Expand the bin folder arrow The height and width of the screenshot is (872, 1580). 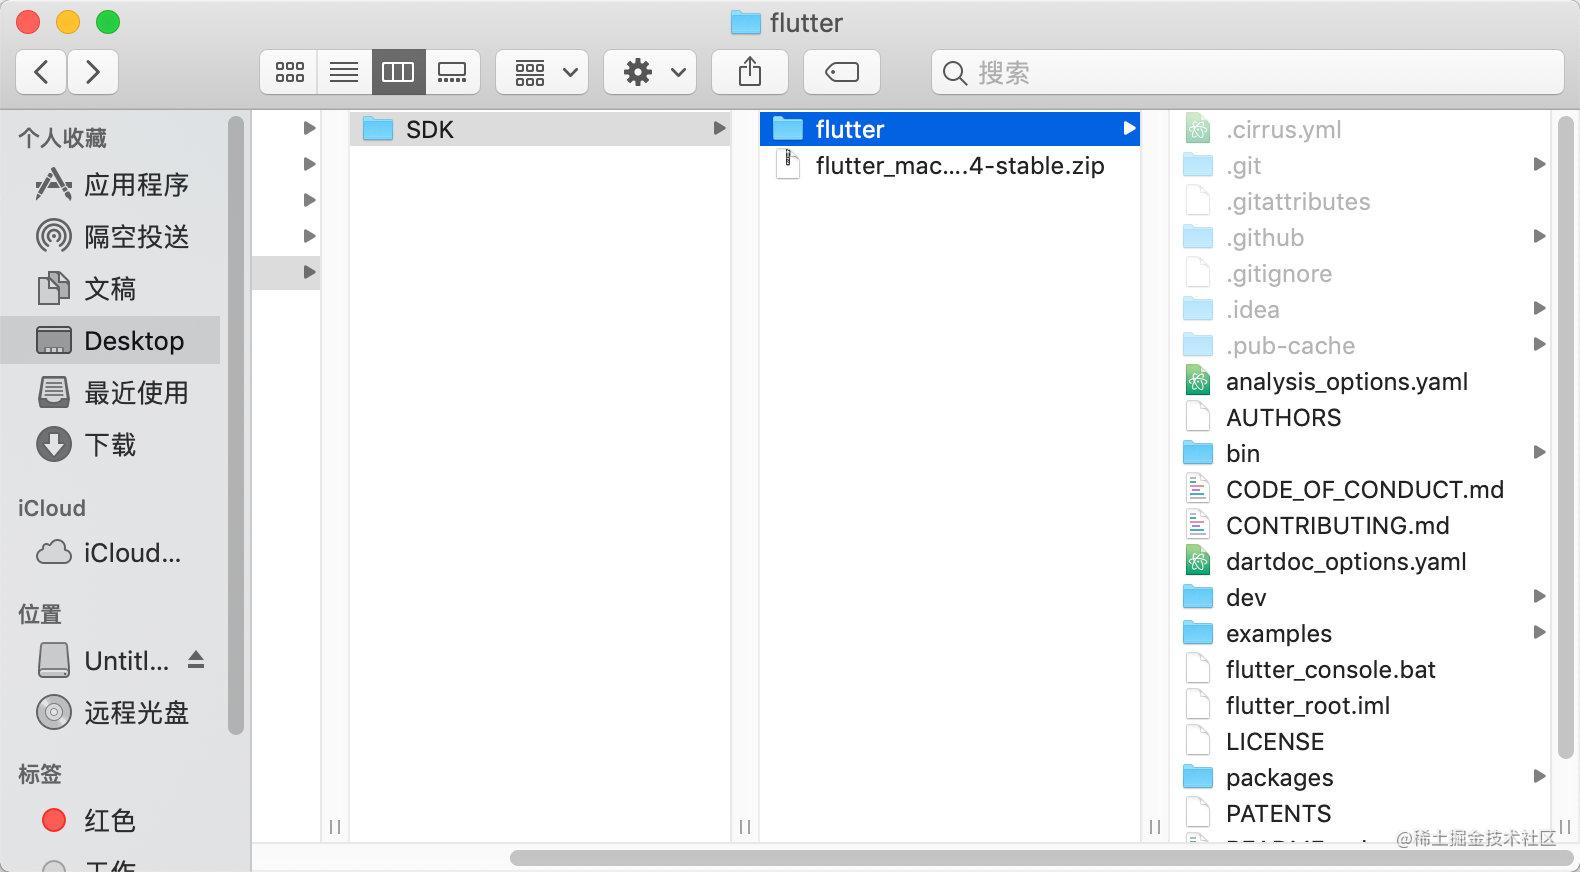coord(1539,452)
